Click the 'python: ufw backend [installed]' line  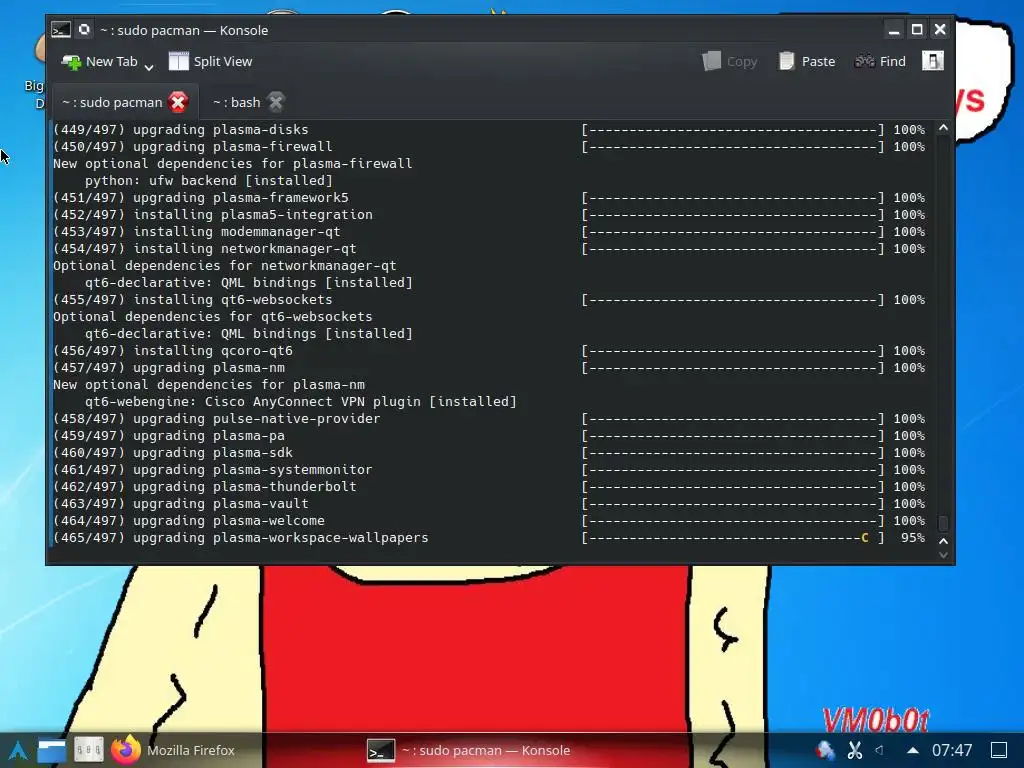(209, 181)
